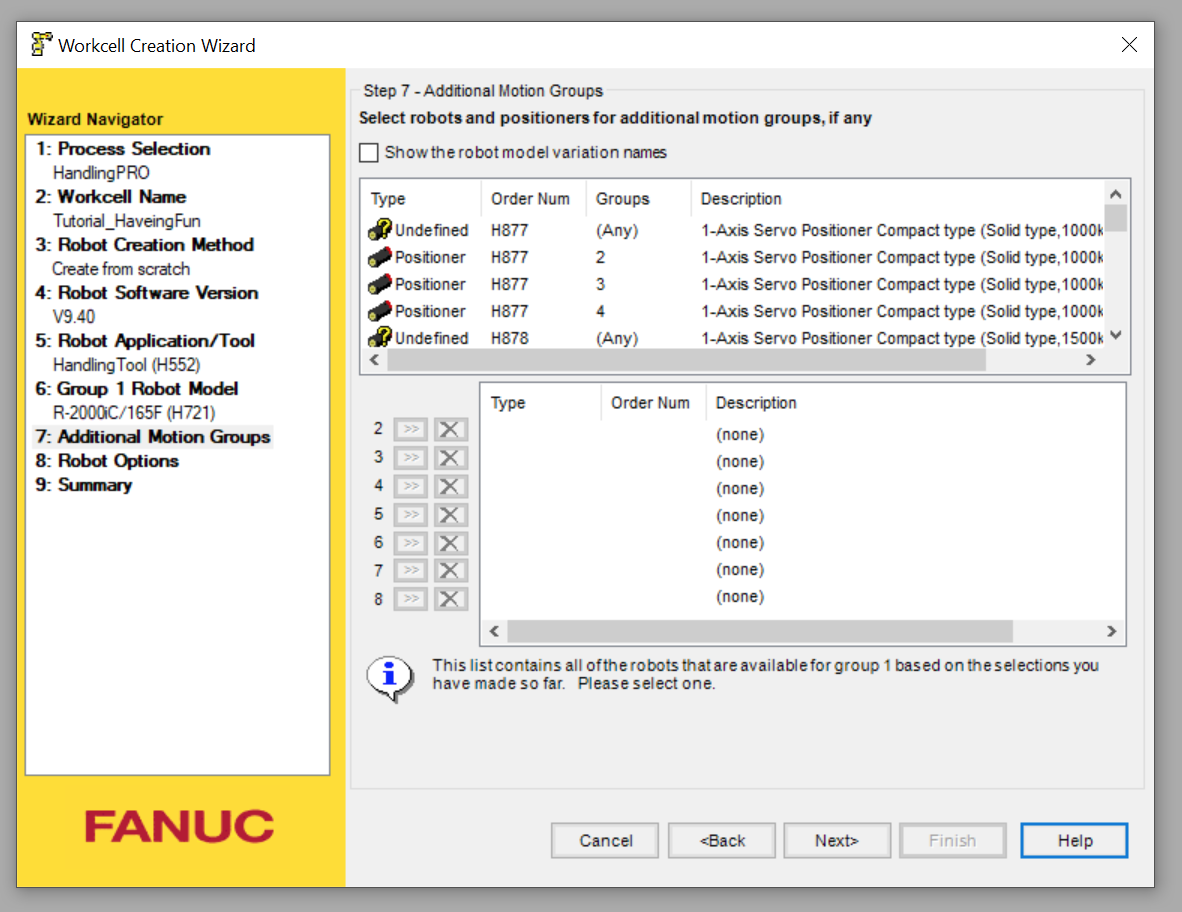The width and height of the screenshot is (1182, 912).
Task: Click the >> assign button for group 6
Action: (x=411, y=543)
